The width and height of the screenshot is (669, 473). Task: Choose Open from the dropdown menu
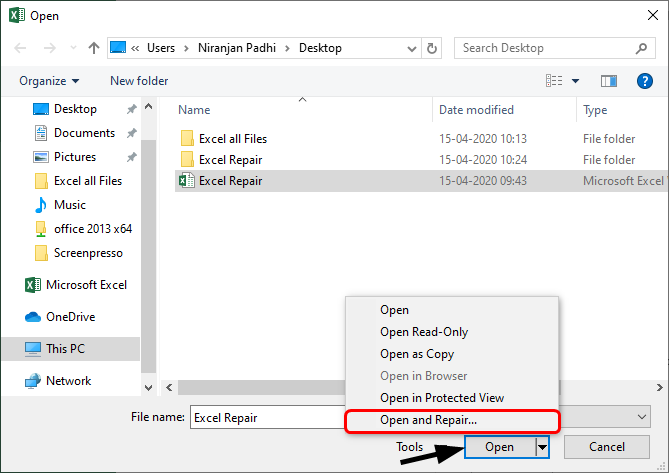point(452,310)
